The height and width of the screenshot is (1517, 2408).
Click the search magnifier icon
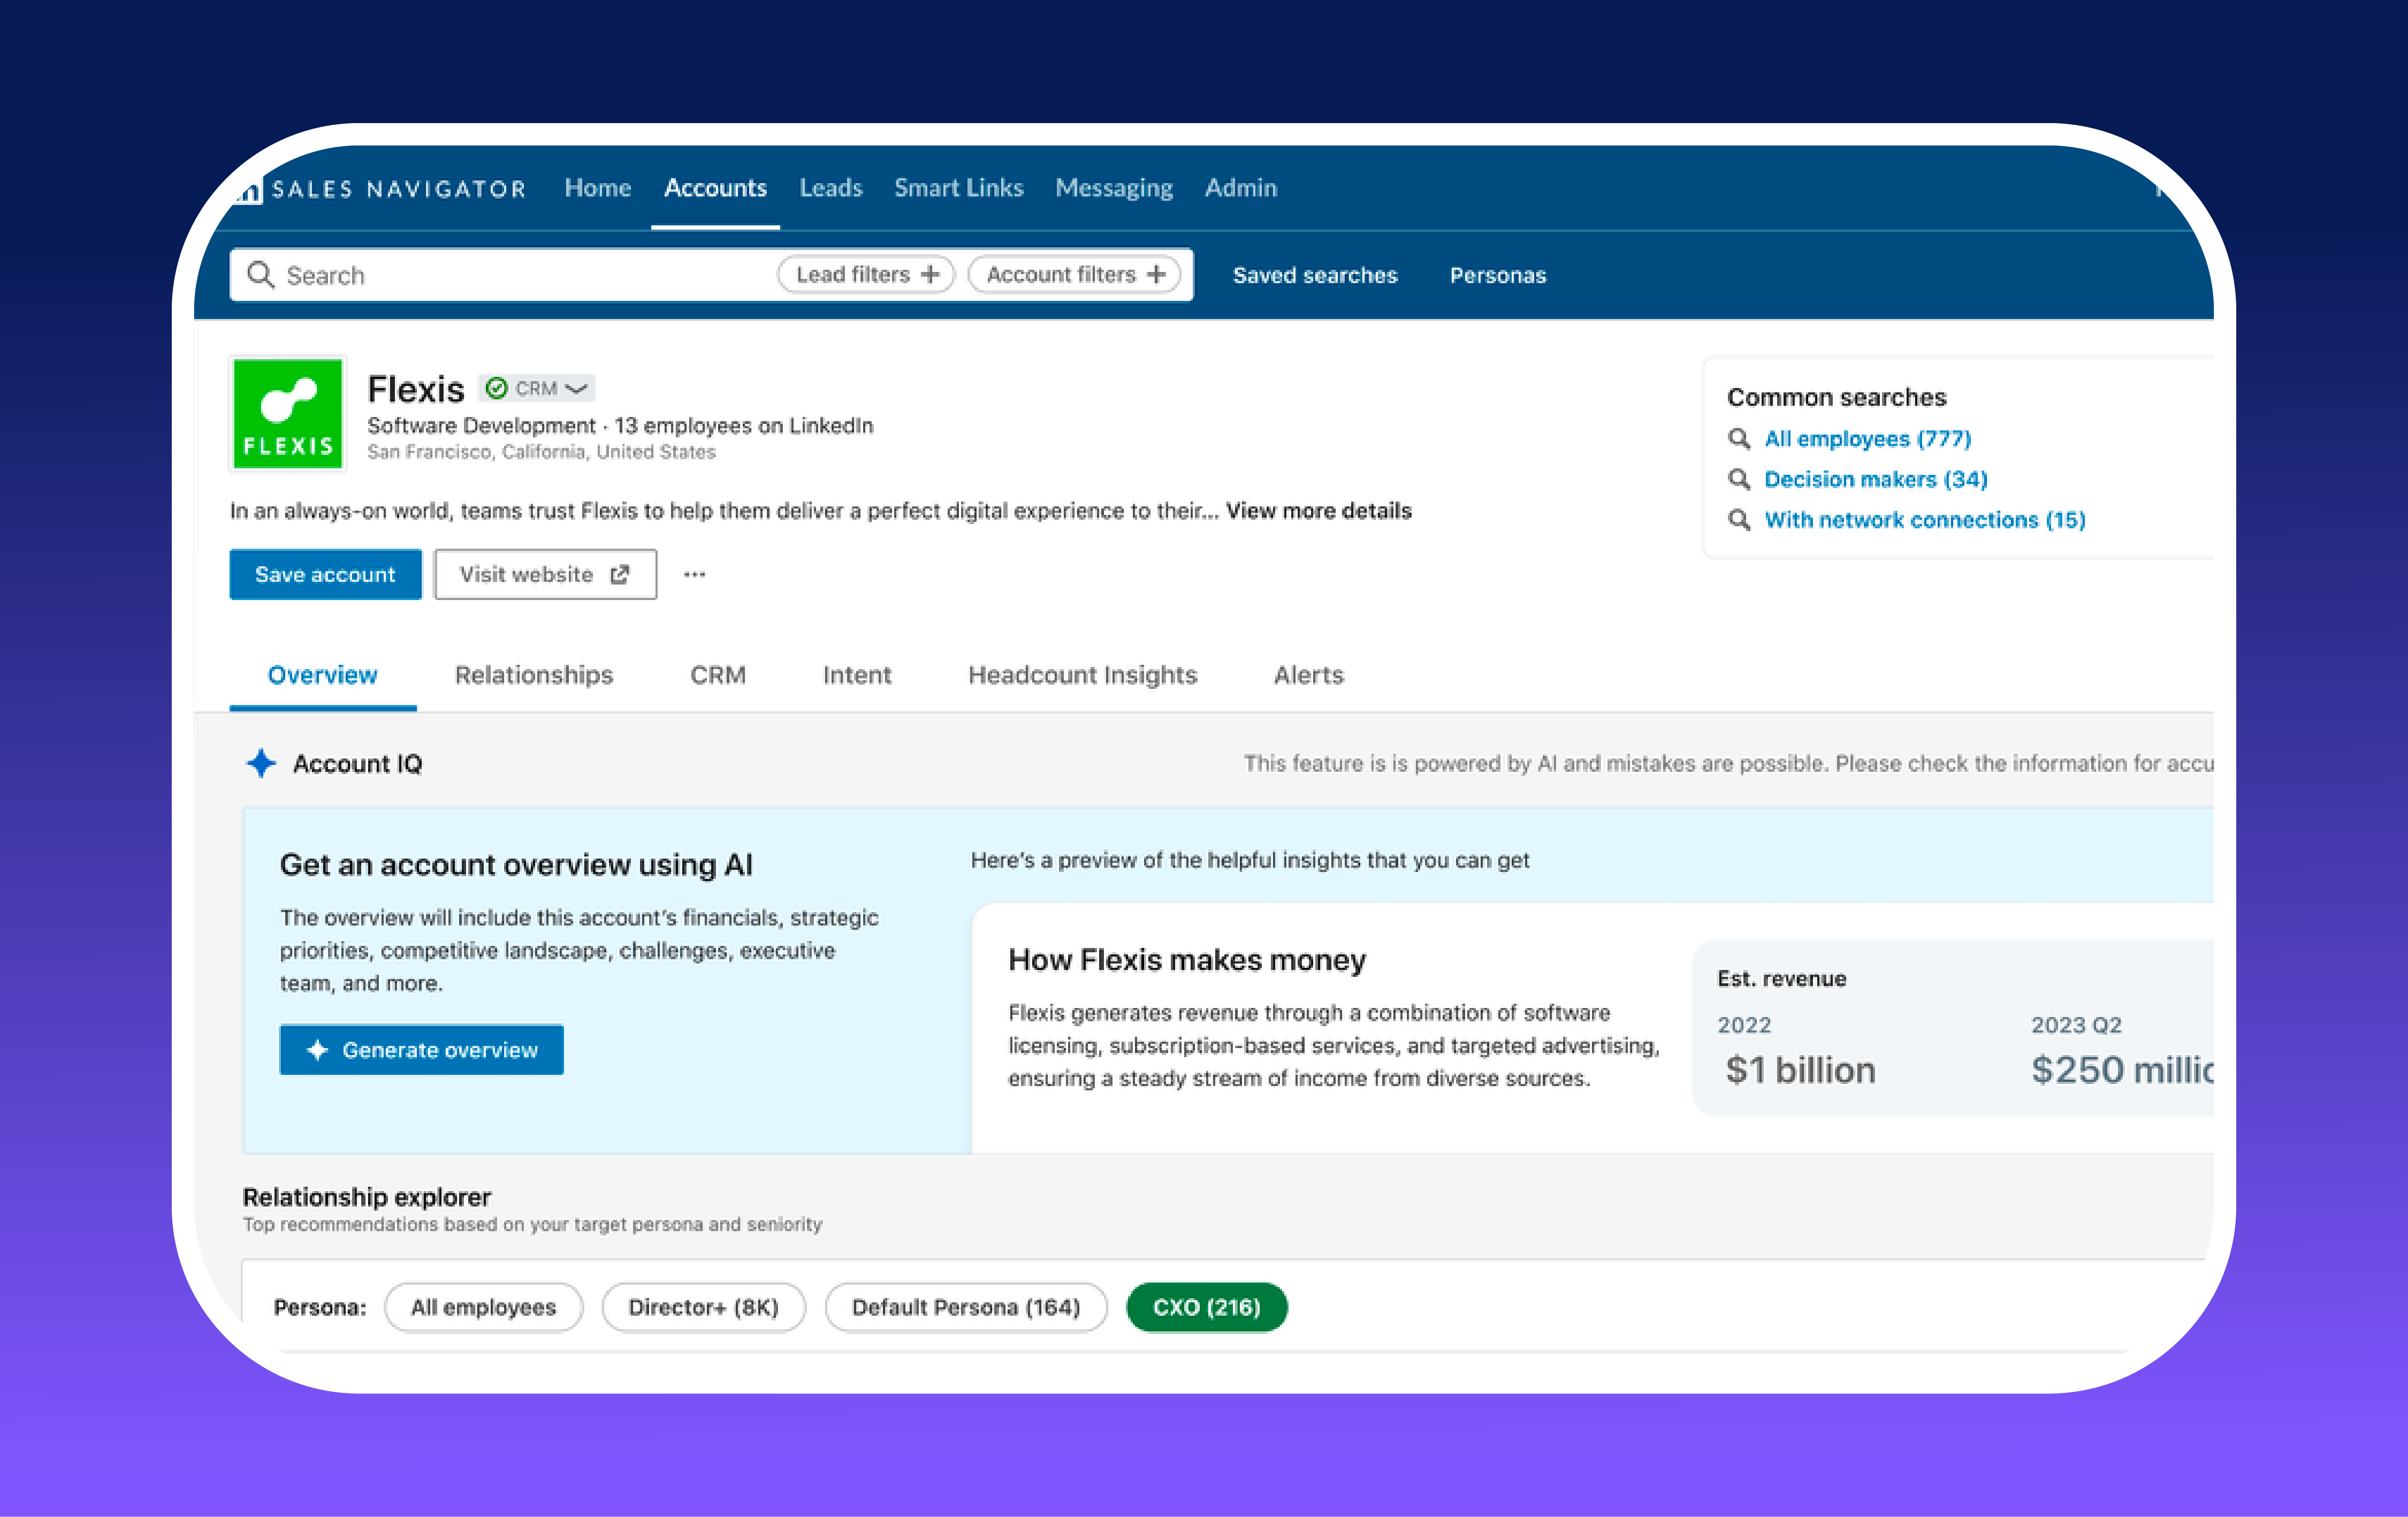click(x=260, y=274)
